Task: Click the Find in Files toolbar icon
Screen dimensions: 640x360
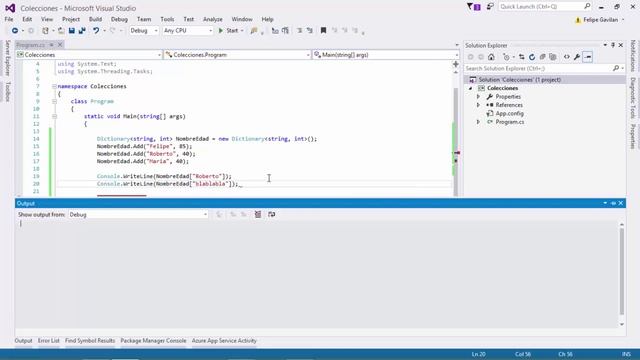Action: pyautogui.click(x=254, y=31)
